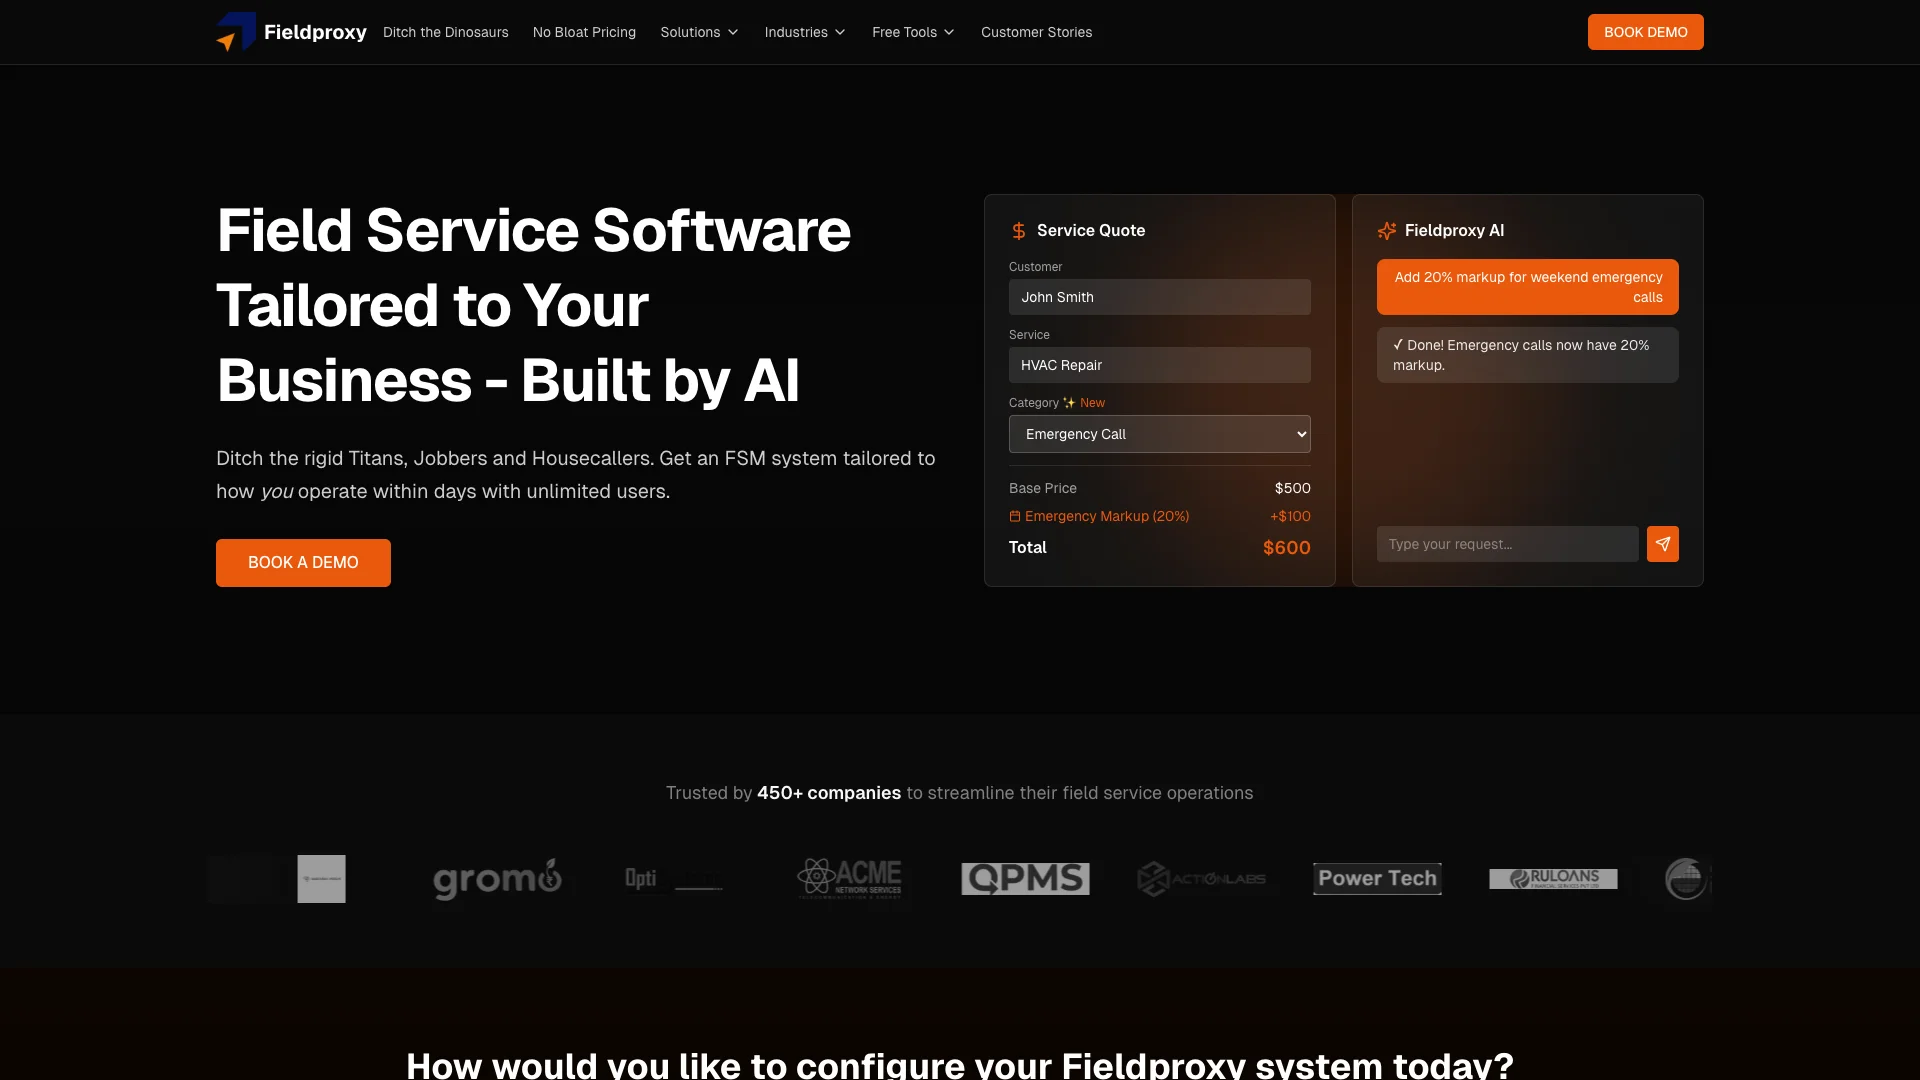1920x1080 pixels.
Task: Click the 'Done! Emergency calls' reply message
Action: (x=1527, y=355)
